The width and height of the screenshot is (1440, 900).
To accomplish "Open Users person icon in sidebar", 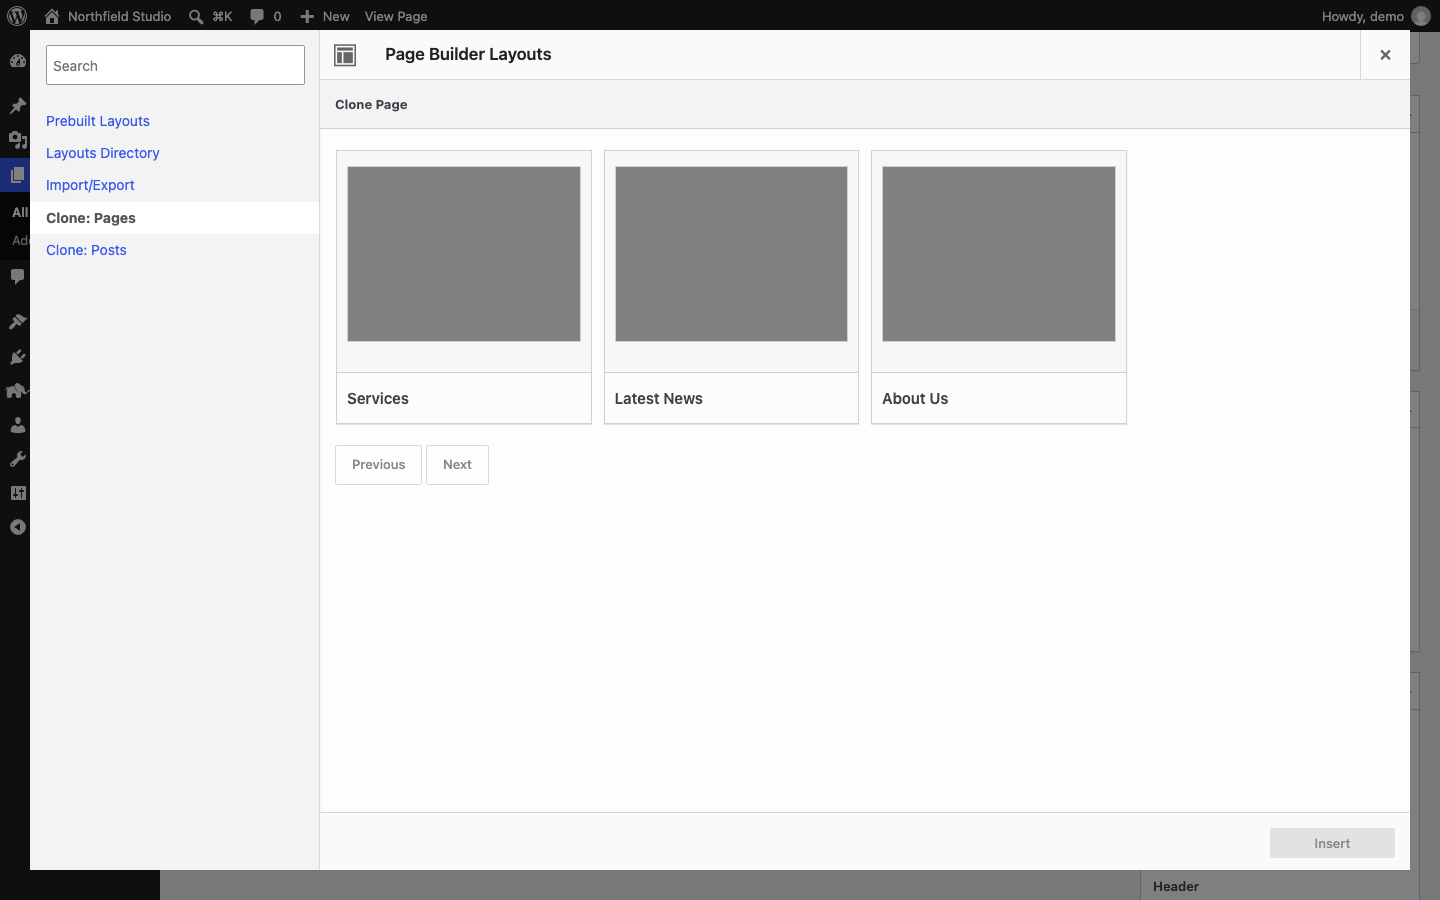I will coord(17,425).
